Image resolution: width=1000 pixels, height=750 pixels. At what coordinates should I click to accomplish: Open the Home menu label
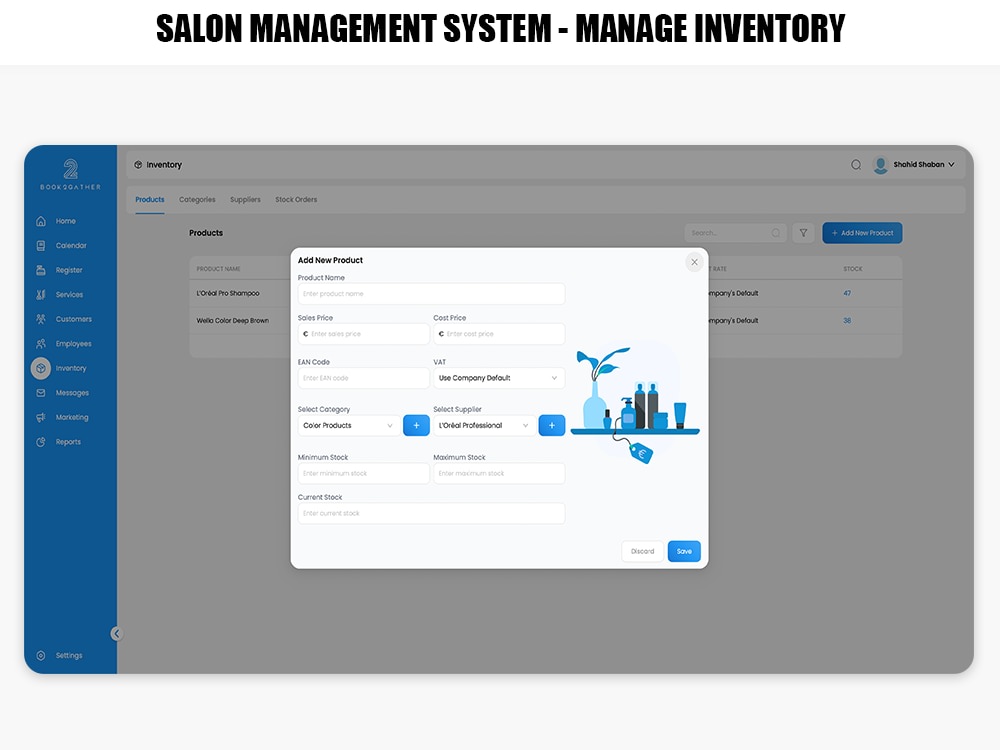point(66,221)
